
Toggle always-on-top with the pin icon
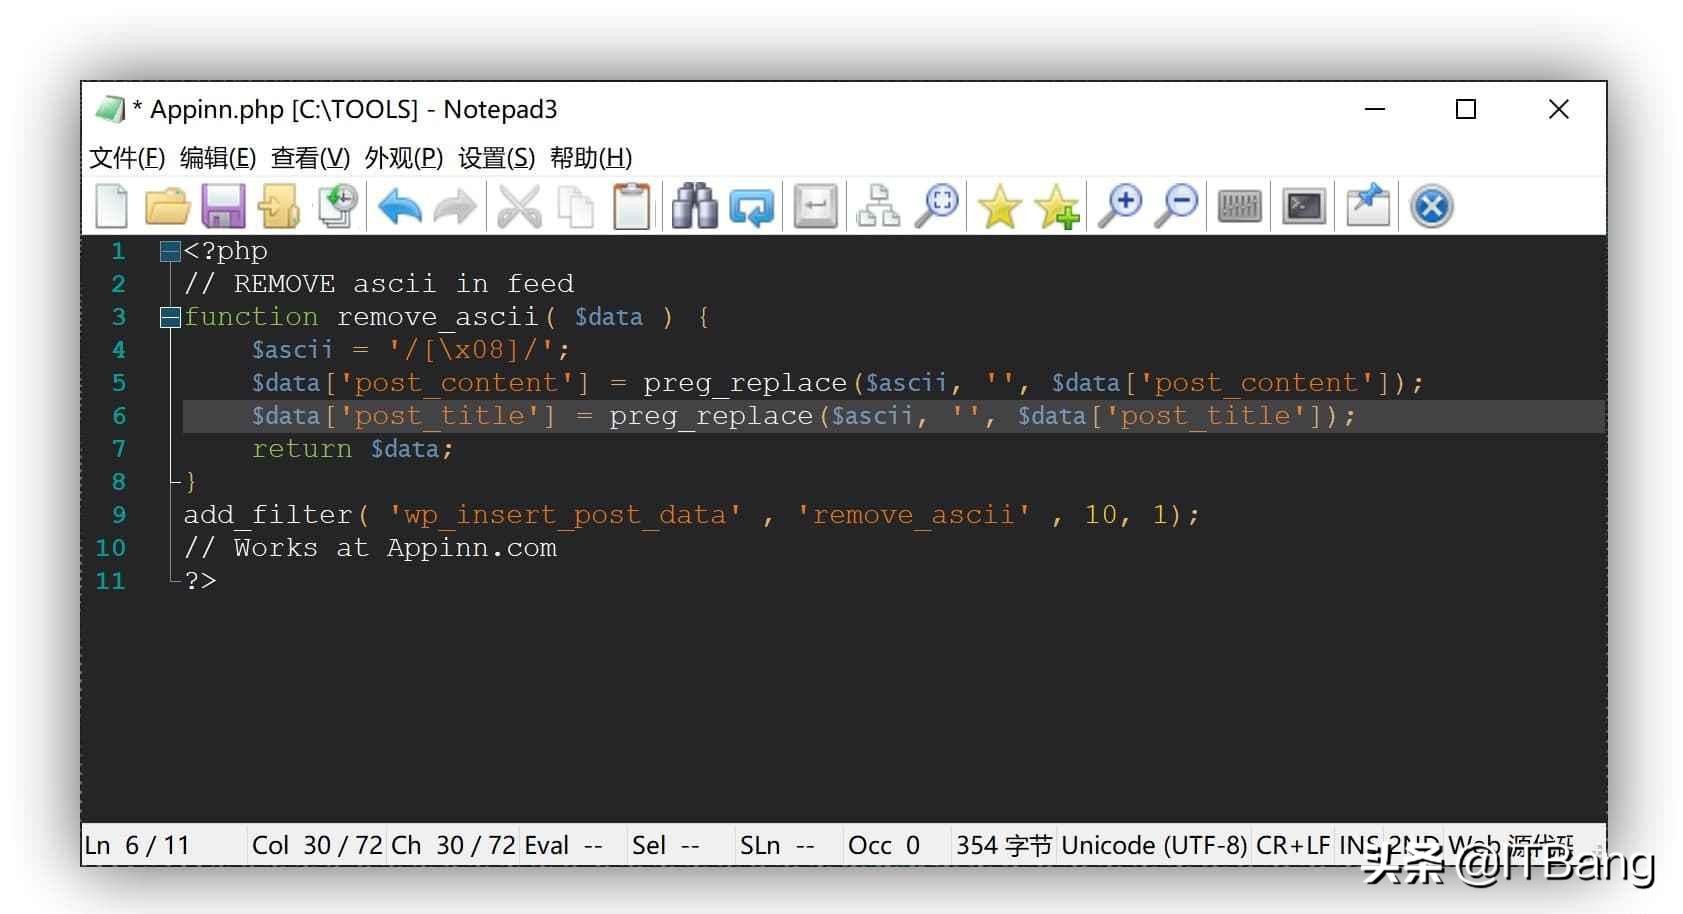[x=1368, y=205]
